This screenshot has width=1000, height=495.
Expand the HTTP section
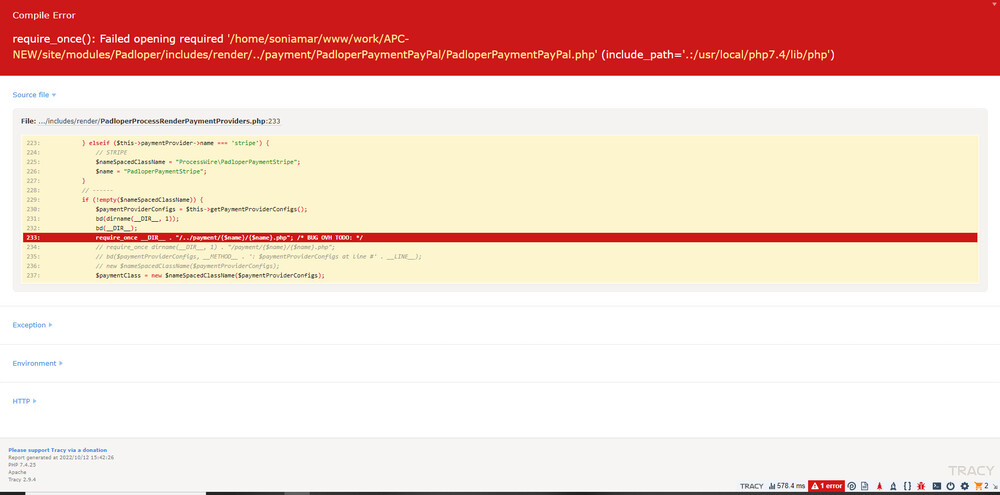23,401
